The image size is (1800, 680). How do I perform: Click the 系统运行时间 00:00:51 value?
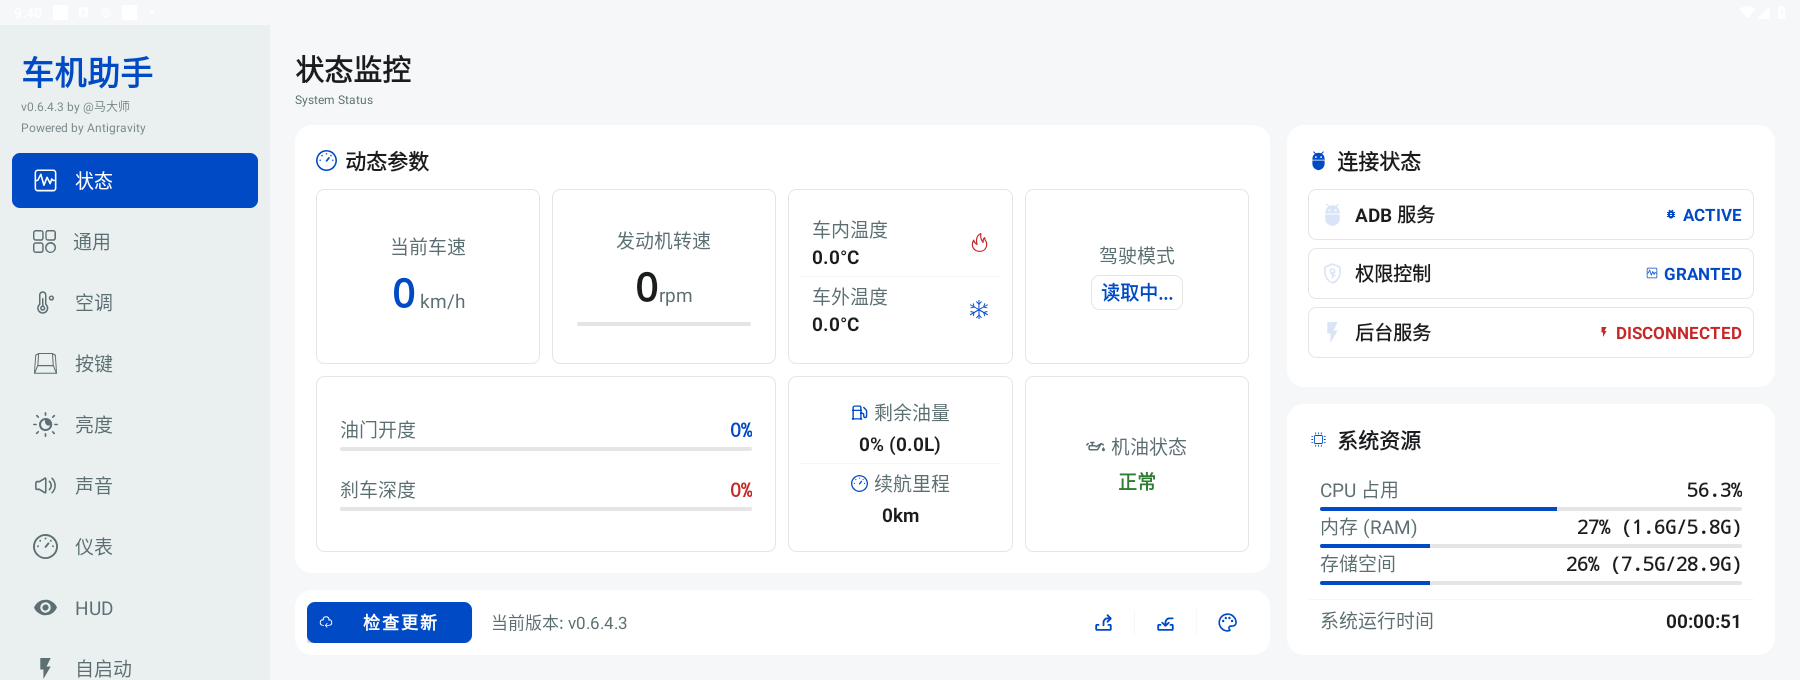click(1703, 621)
